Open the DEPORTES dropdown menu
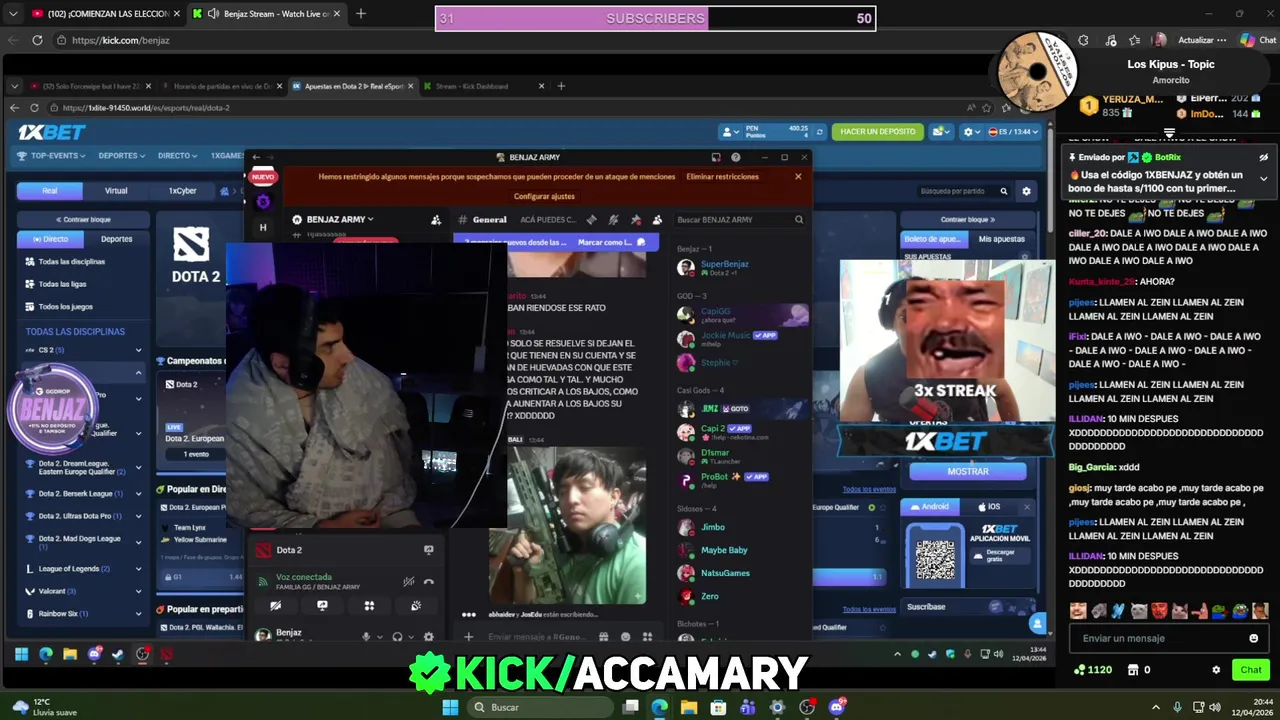 (121, 156)
